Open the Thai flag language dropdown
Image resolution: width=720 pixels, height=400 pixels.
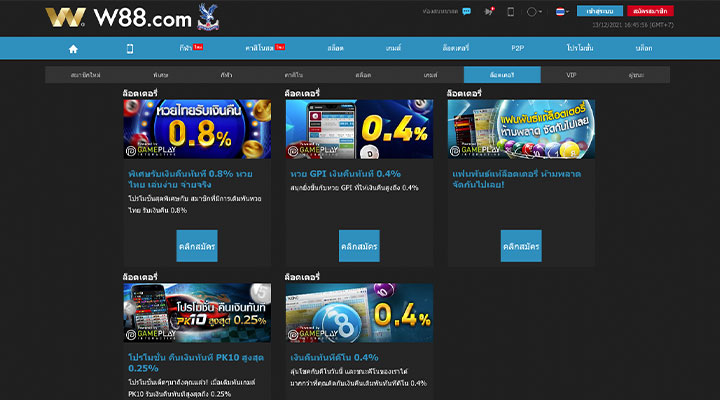562,11
